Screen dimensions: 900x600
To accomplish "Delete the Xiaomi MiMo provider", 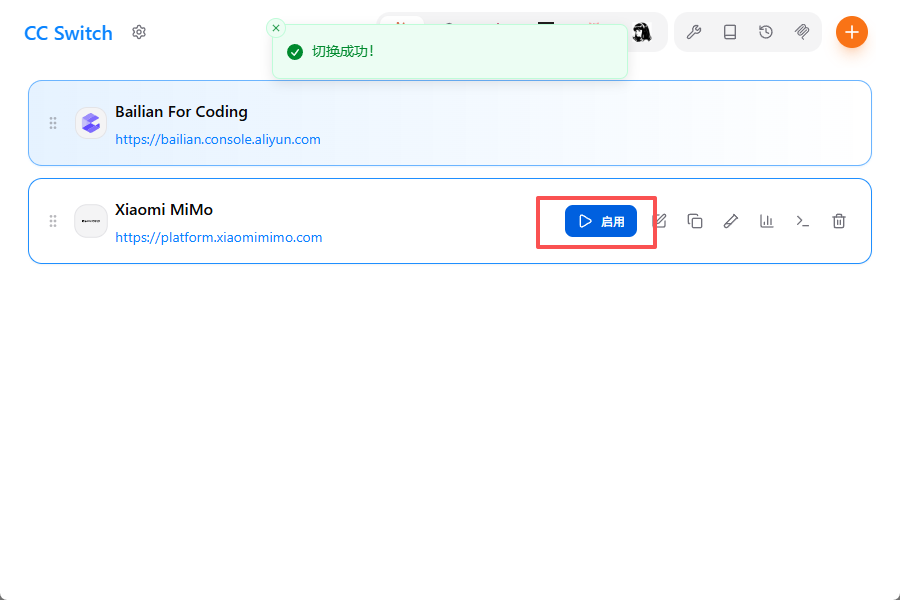I will pyautogui.click(x=839, y=221).
